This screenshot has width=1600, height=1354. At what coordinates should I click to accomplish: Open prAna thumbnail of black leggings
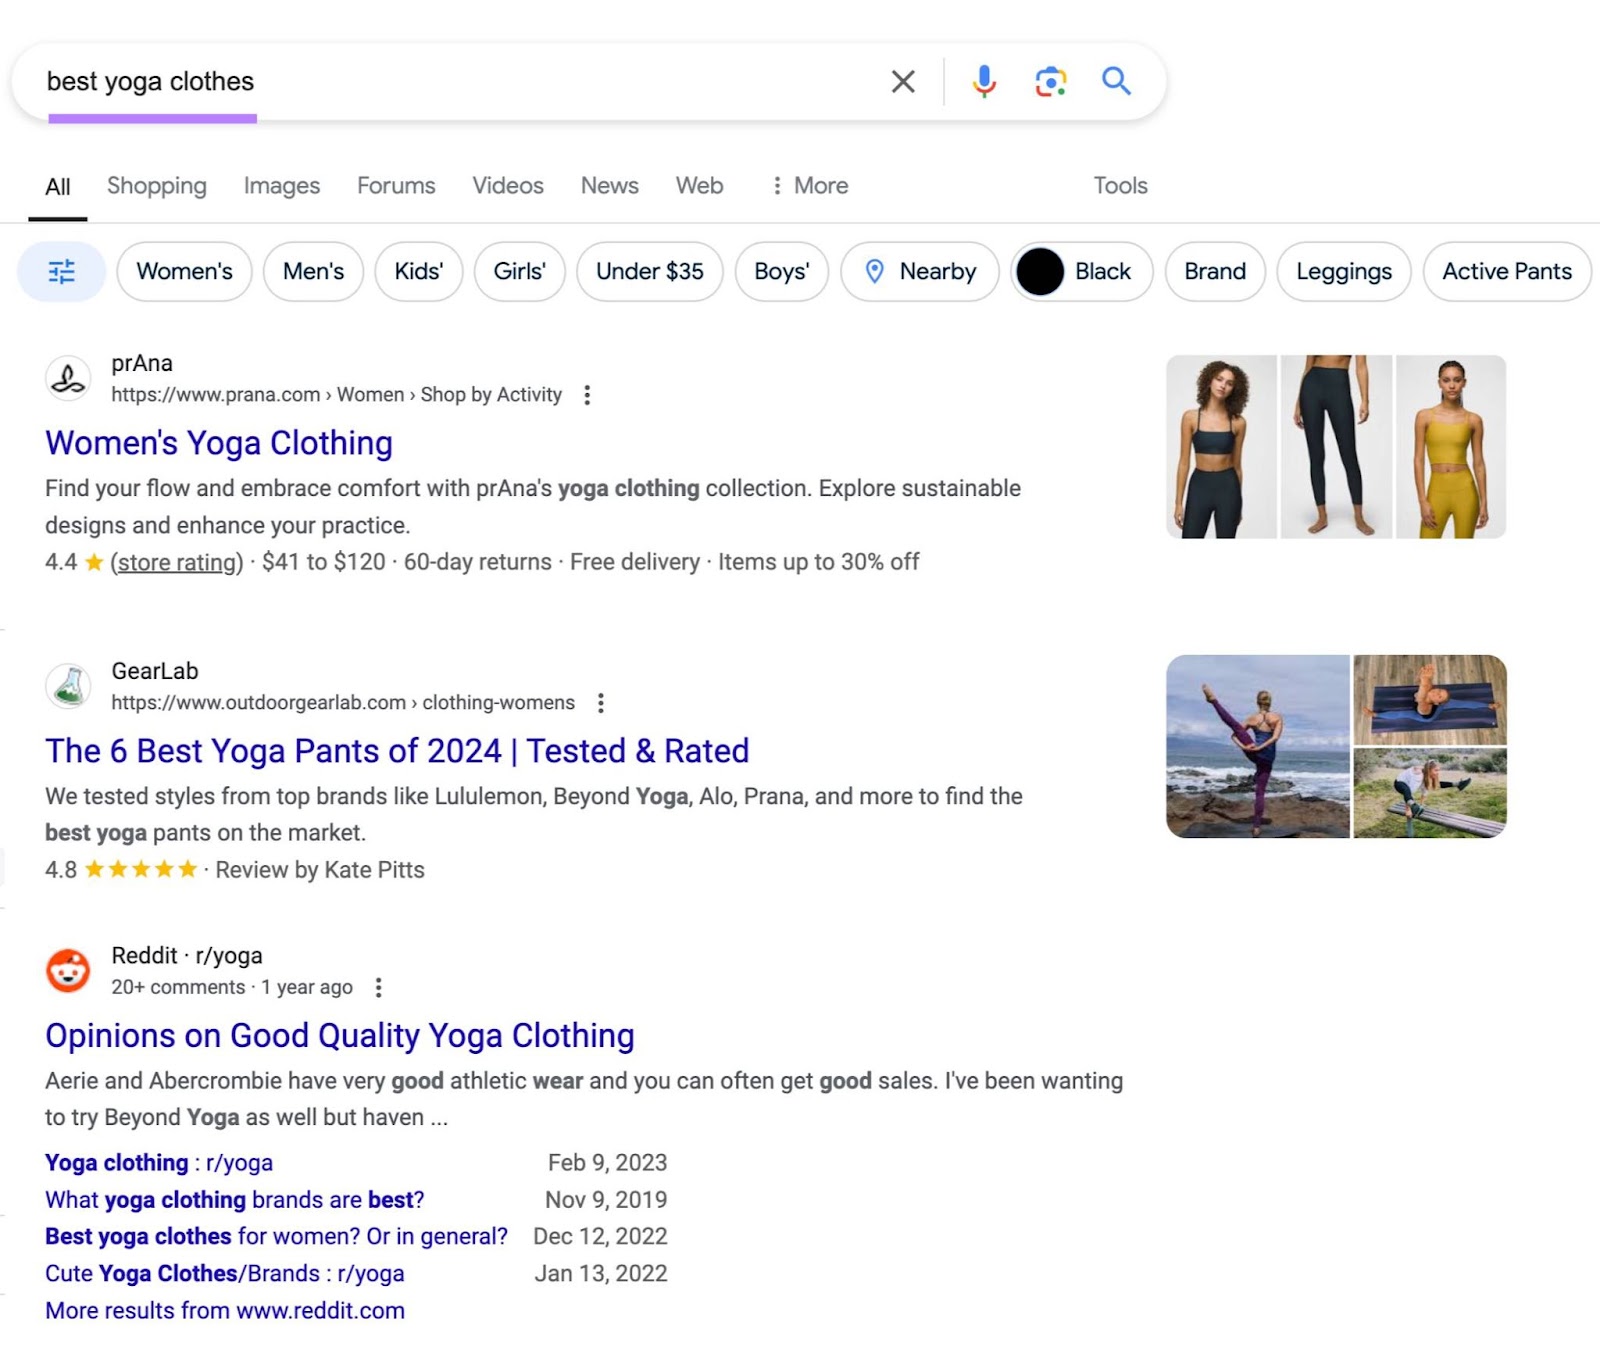[x=1336, y=447]
